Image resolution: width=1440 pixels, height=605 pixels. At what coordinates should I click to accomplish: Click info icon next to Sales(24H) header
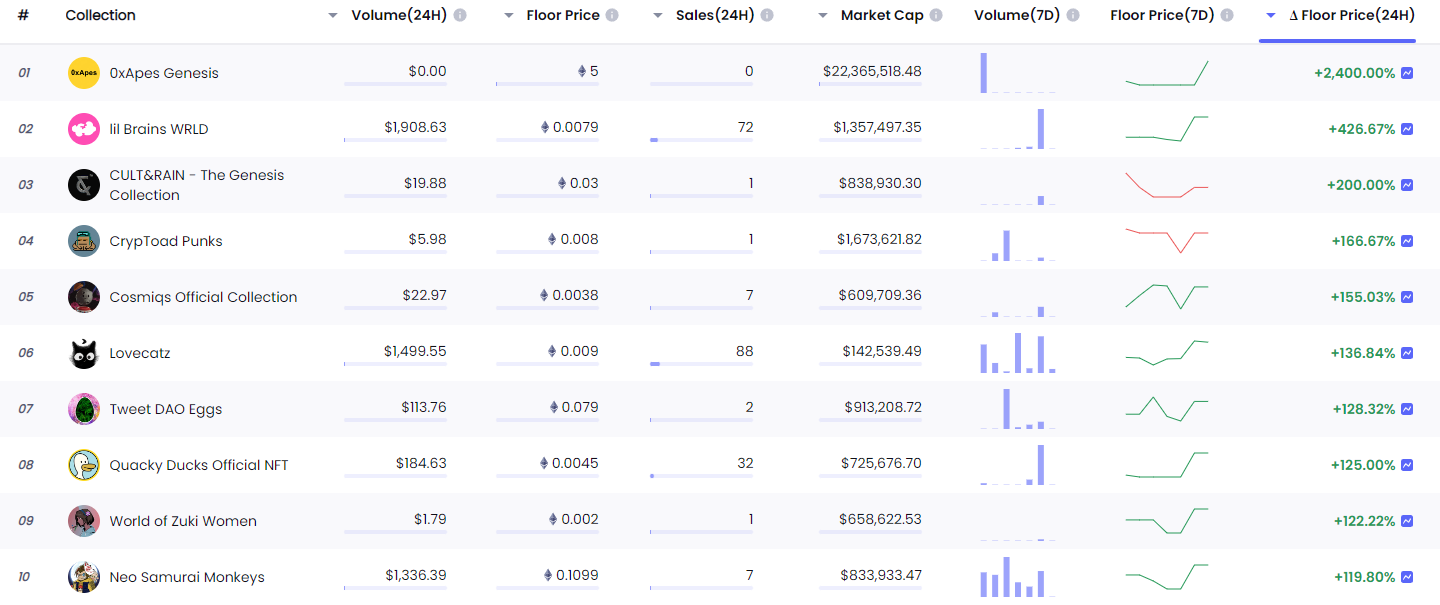pos(766,15)
